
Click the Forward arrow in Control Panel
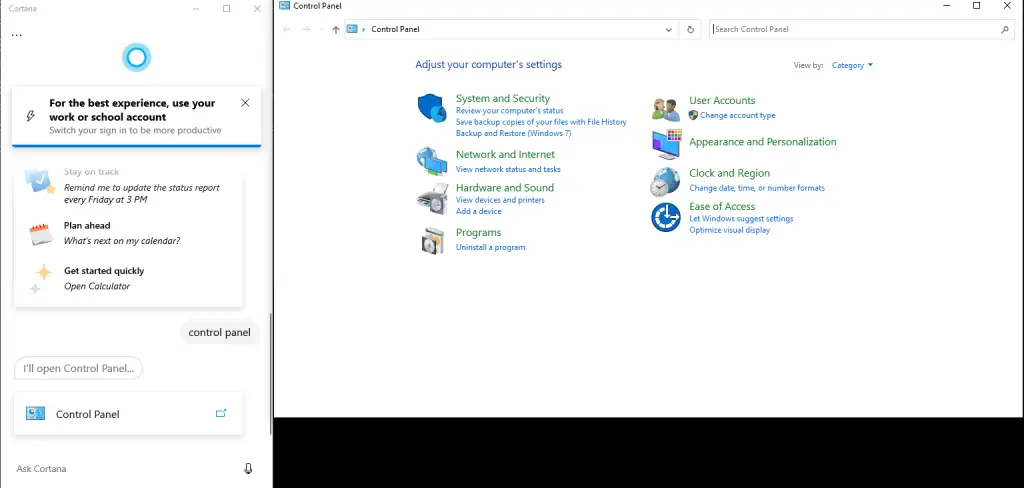306,29
